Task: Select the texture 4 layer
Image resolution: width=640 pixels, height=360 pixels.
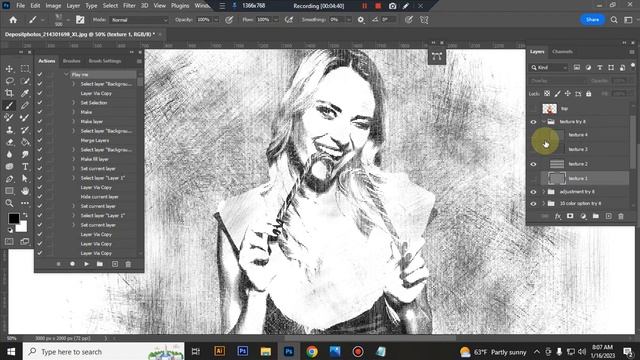Action: (x=578, y=135)
